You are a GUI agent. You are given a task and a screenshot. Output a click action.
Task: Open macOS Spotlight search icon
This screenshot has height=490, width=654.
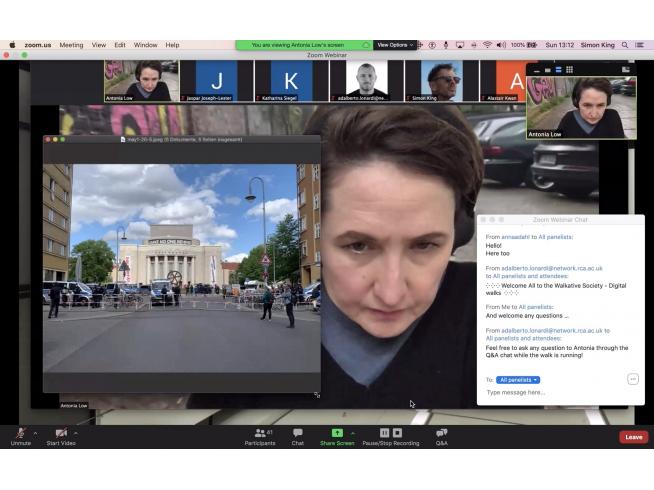click(x=625, y=45)
